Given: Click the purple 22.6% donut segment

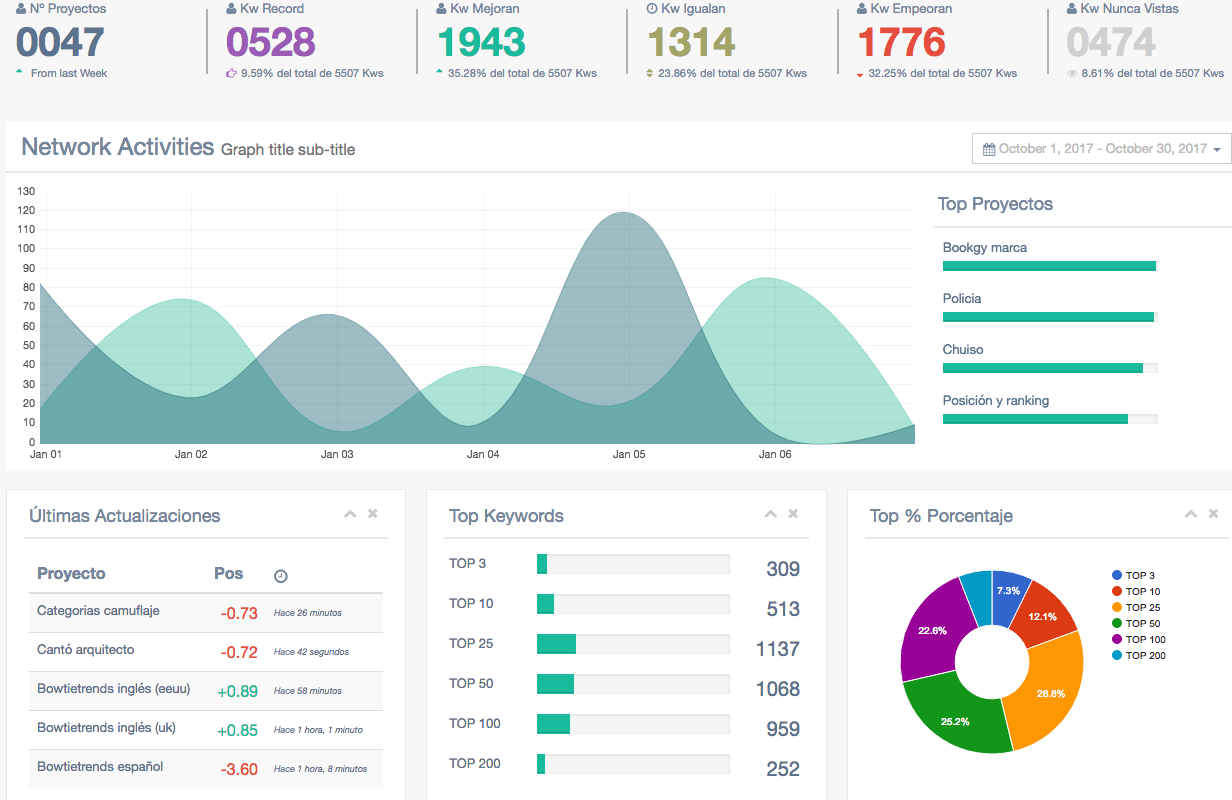Looking at the screenshot, I should pyautogui.click(x=930, y=630).
